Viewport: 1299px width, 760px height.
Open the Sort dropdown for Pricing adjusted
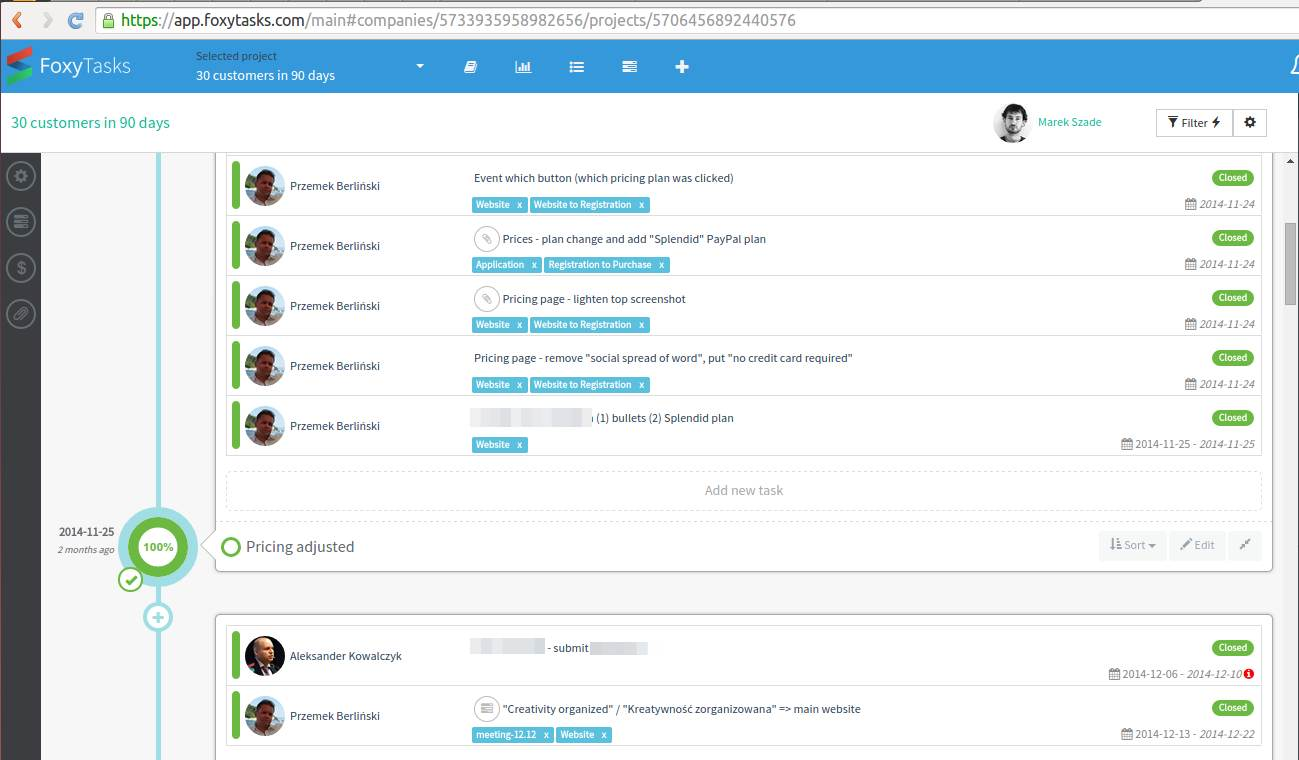[x=1133, y=545]
